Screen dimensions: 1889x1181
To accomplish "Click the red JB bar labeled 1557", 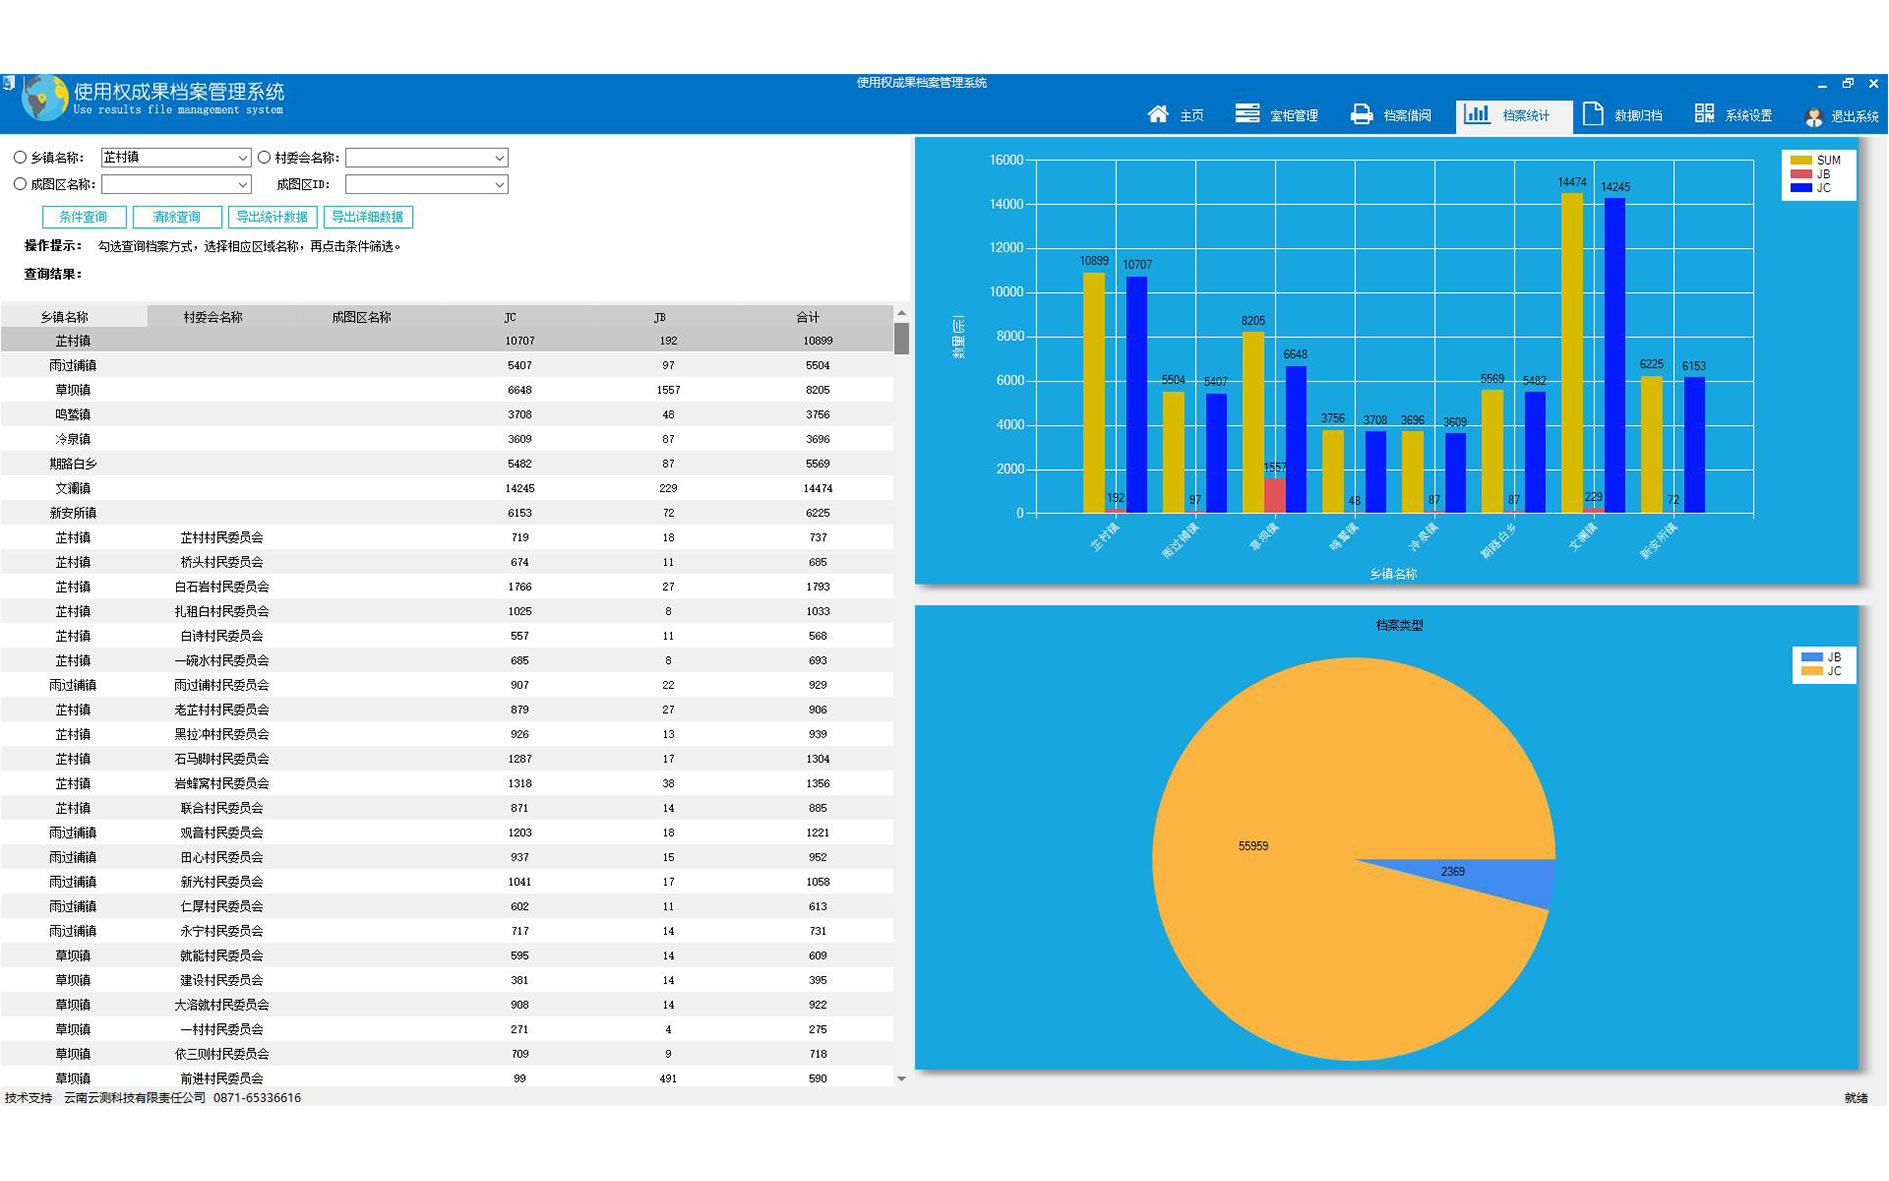I will (x=1275, y=496).
